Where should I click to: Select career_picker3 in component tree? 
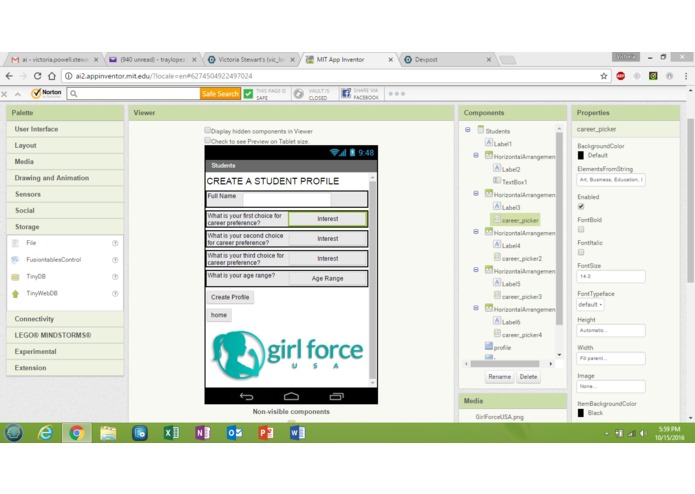pos(522,296)
